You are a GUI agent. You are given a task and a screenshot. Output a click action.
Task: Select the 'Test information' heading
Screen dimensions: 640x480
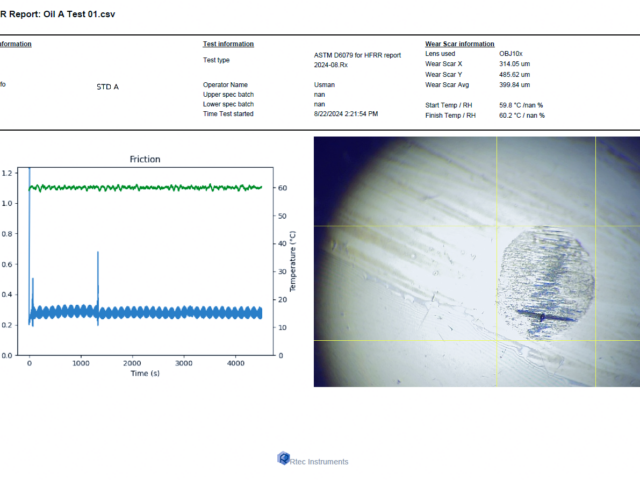(x=228, y=44)
